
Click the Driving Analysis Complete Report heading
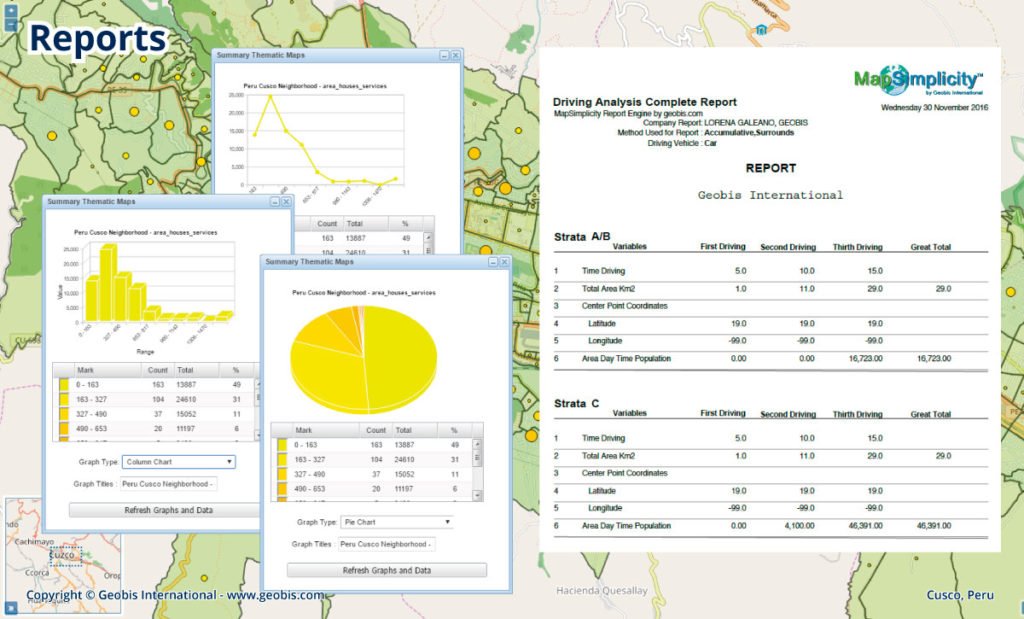(x=645, y=102)
